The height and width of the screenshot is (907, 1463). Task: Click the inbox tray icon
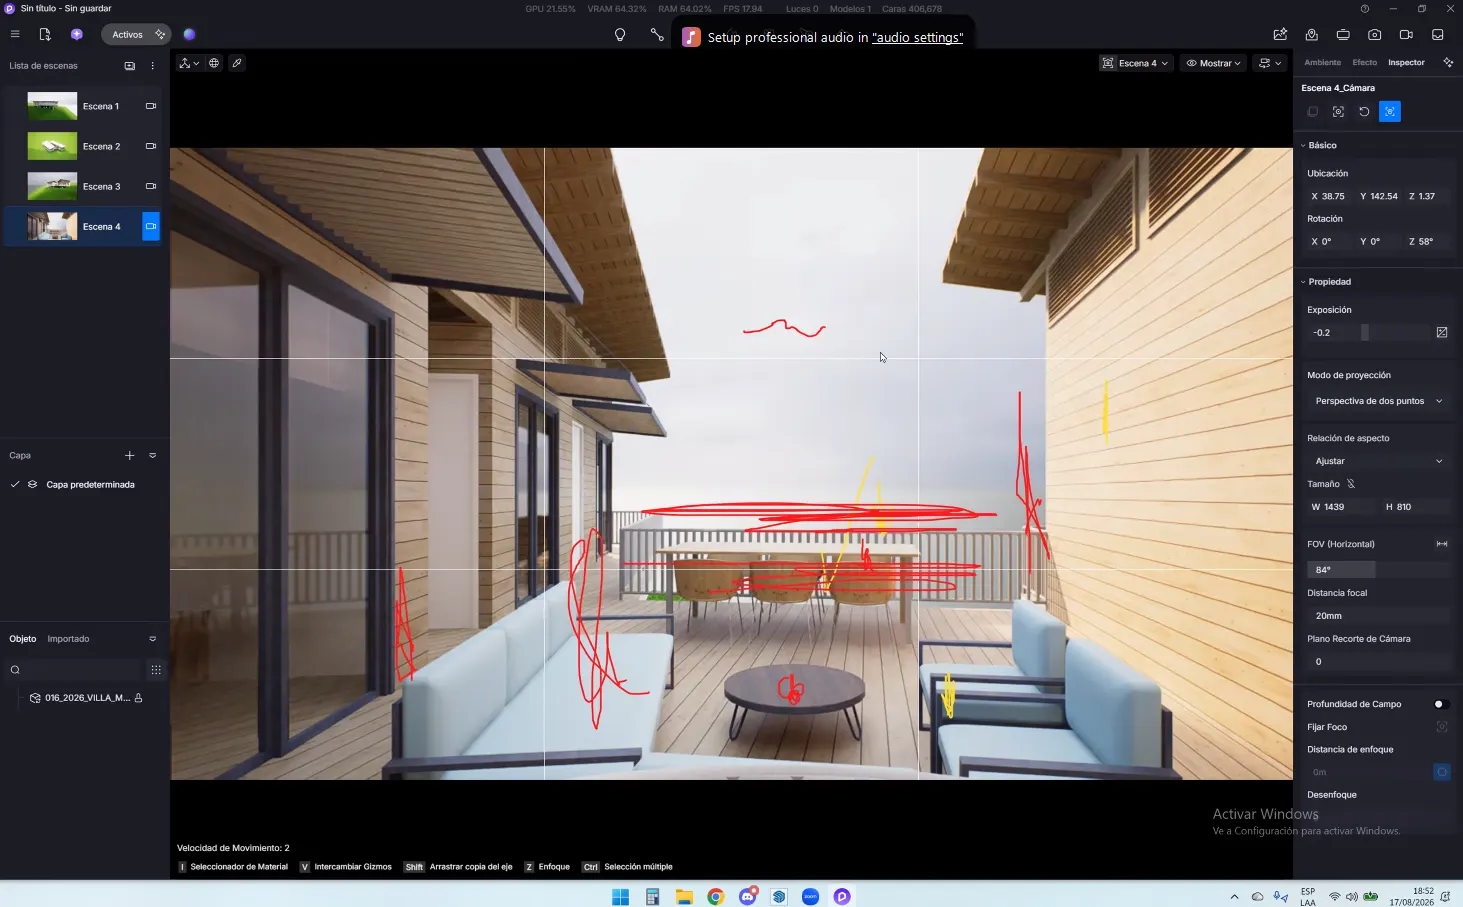tap(1438, 34)
